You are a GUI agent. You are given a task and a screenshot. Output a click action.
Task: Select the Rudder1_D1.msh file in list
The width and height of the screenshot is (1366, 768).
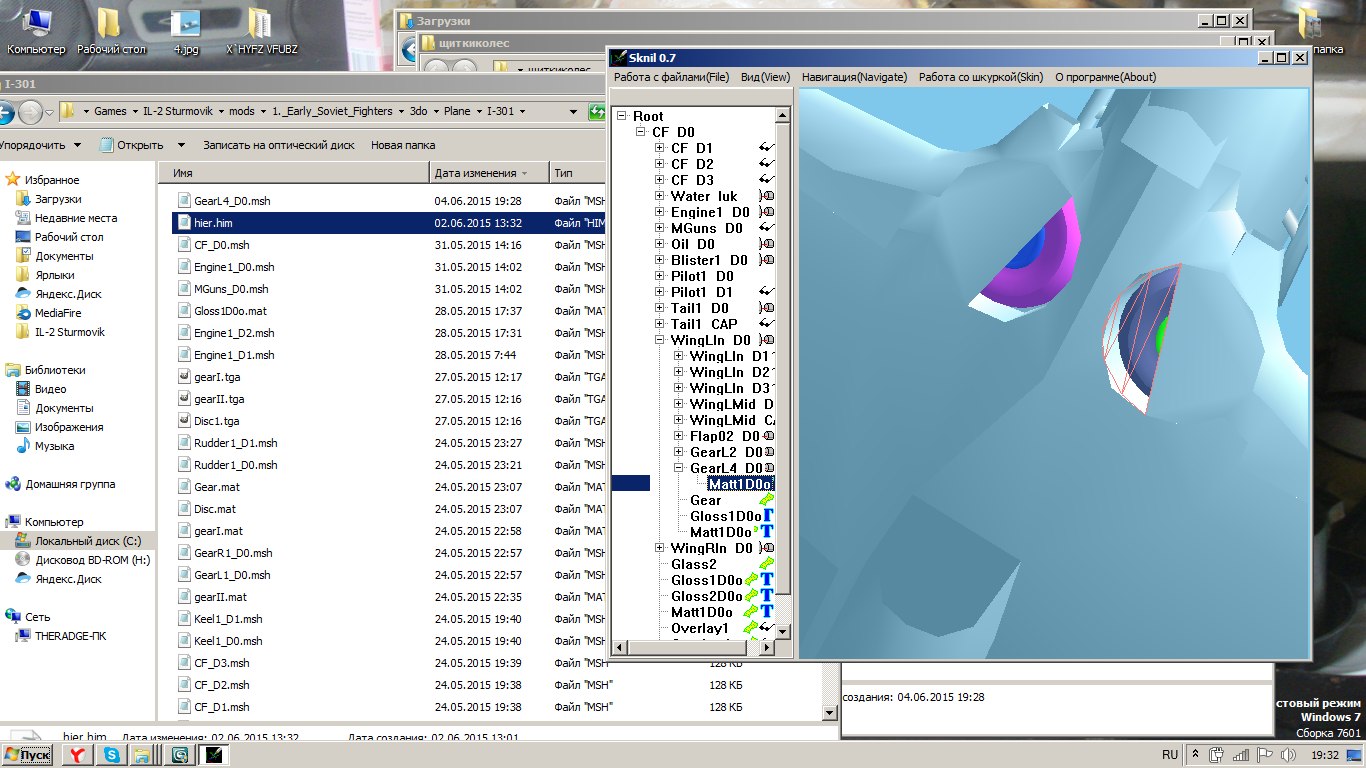point(235,443)
